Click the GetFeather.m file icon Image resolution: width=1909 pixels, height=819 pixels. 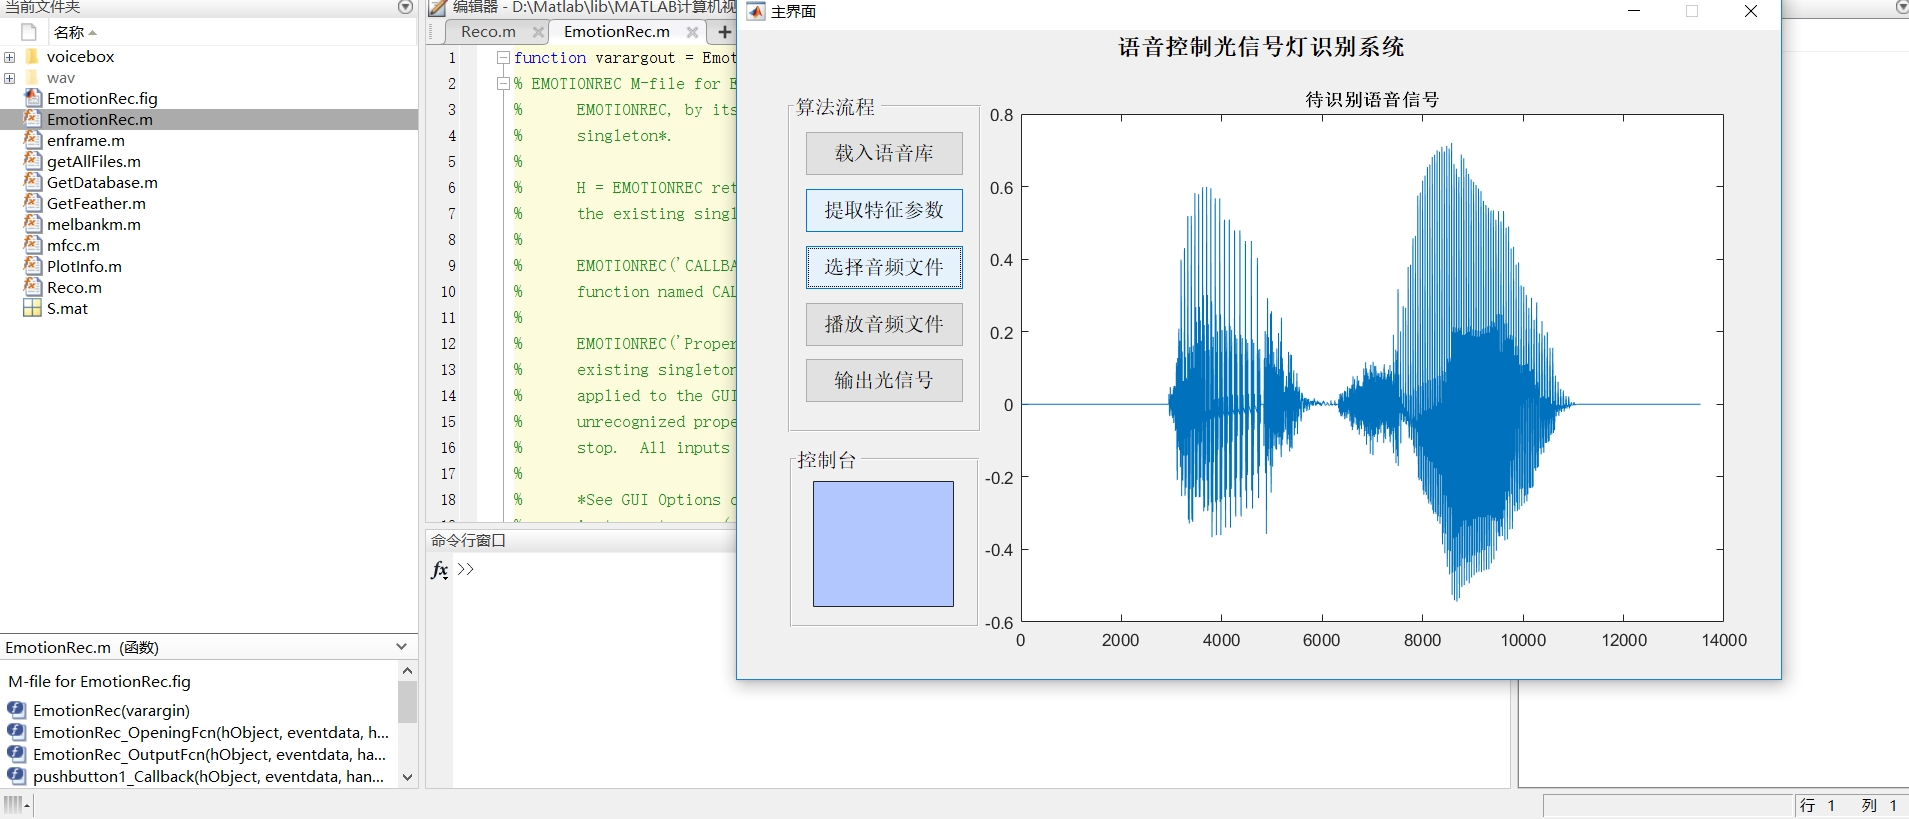coord(33,203)
